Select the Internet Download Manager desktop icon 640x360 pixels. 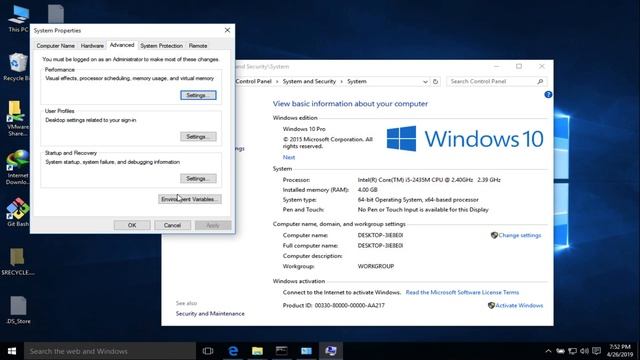(17, 167)
